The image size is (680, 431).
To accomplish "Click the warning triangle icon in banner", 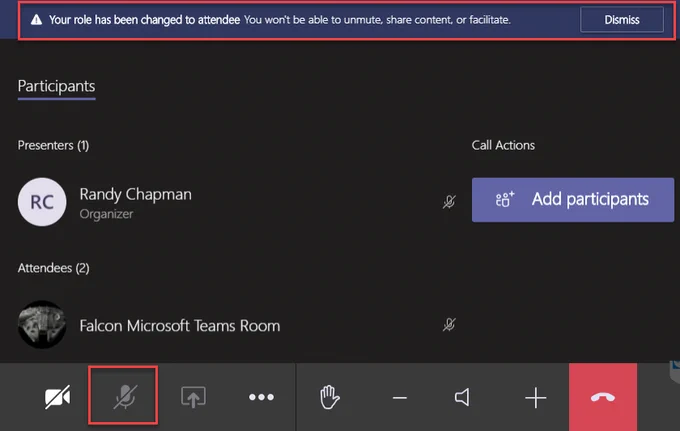I will click(x=37, y=20).
